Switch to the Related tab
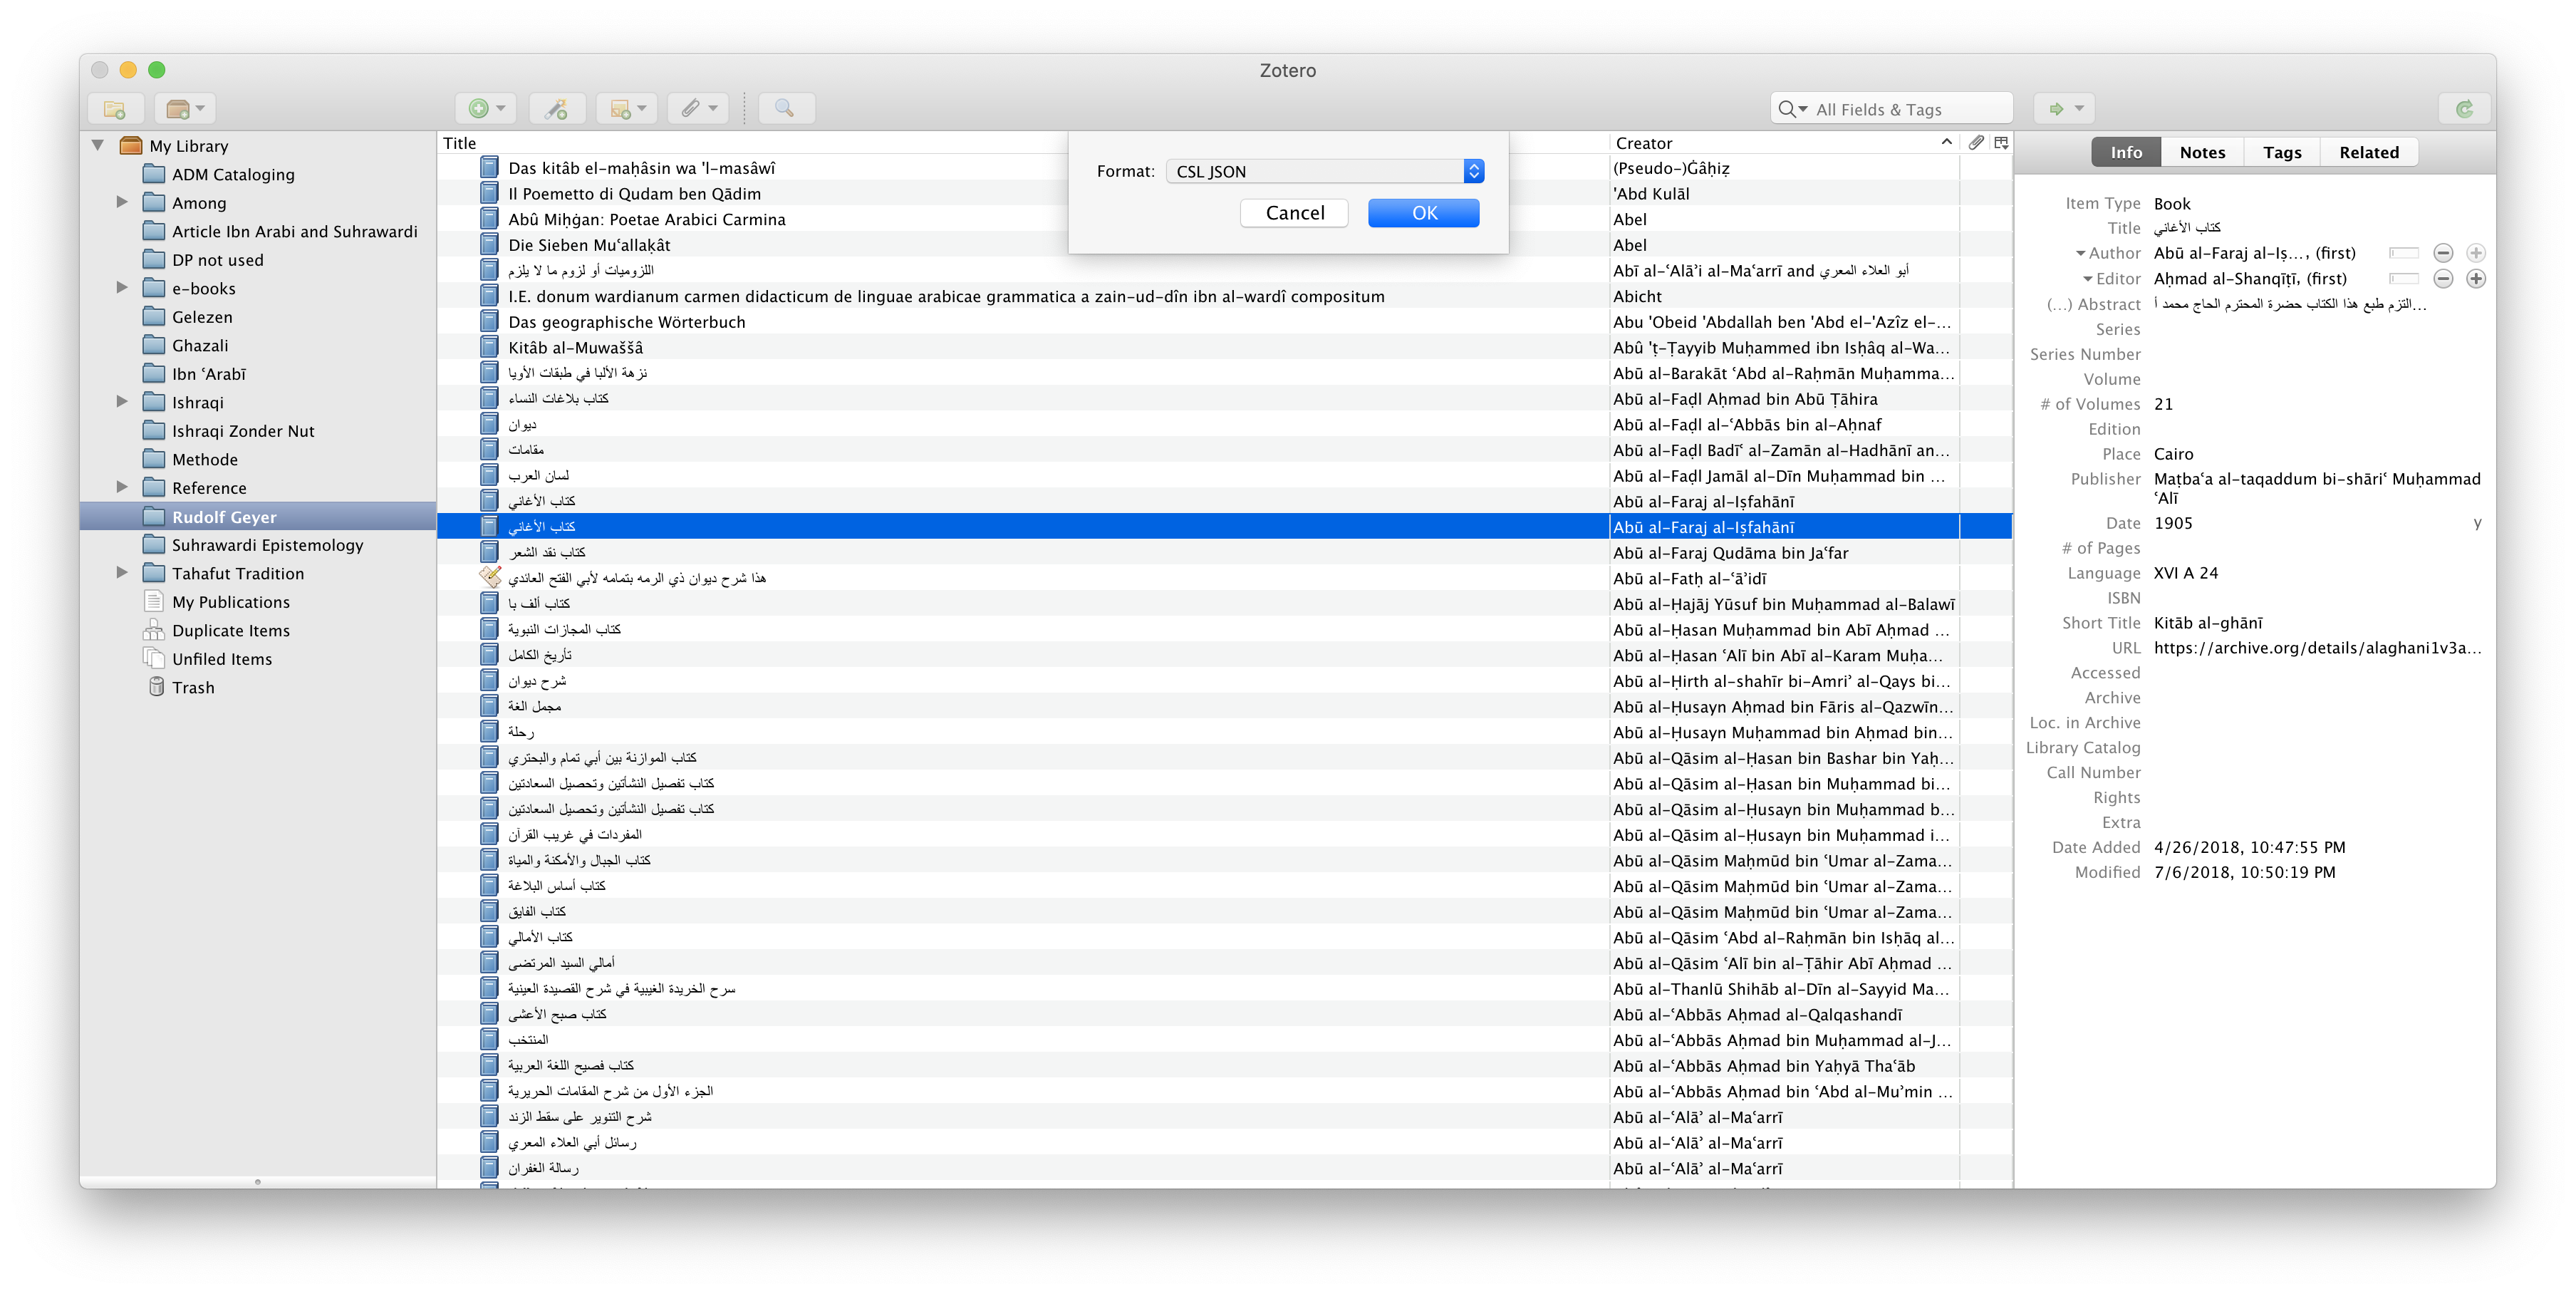The image size is (2576, 1294). tap(2368, 152)
